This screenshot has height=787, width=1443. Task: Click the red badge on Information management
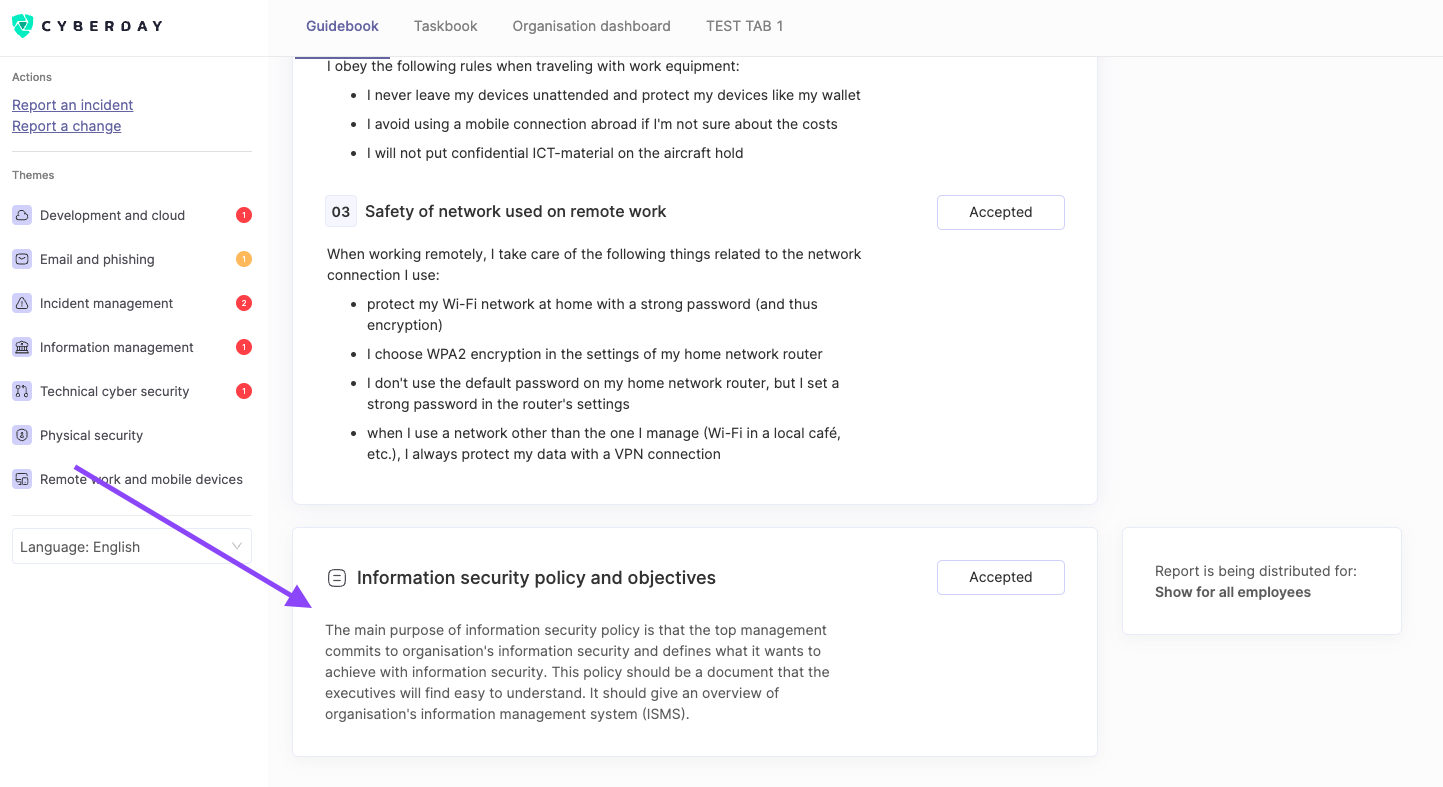click(244, 347)
